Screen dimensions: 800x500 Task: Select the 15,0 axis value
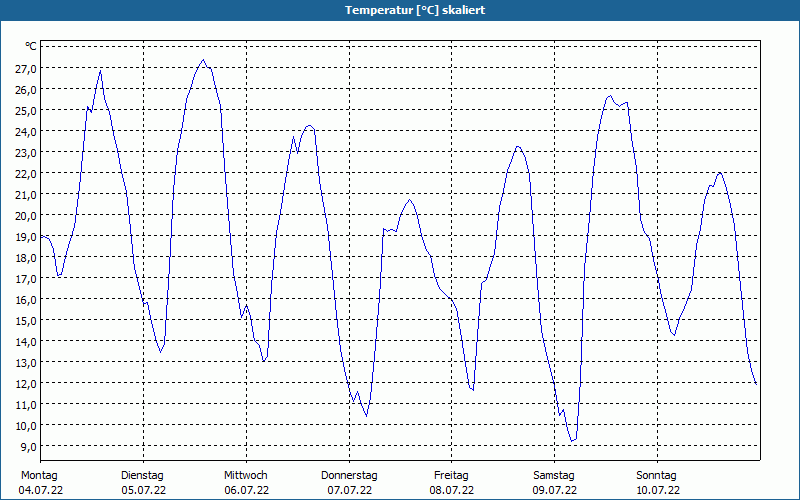(26, 320)
